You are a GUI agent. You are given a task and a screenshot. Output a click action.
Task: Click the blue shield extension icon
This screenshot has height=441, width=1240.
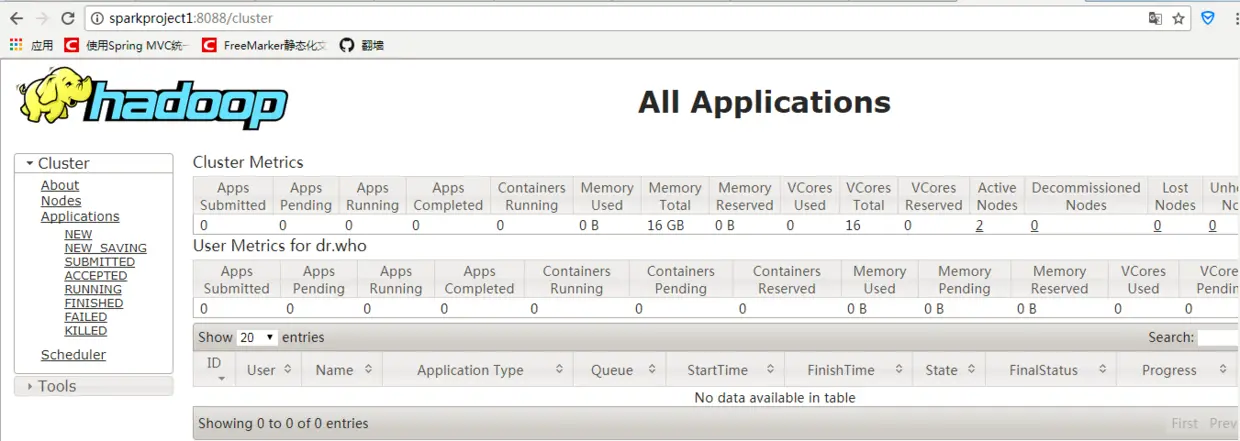point(1208,18)
